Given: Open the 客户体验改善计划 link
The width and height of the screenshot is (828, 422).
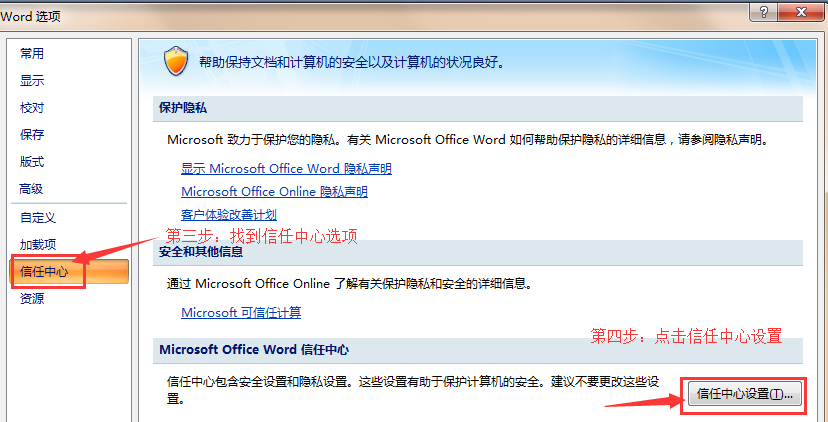Looking at the screenshot, I should point(229,214).
